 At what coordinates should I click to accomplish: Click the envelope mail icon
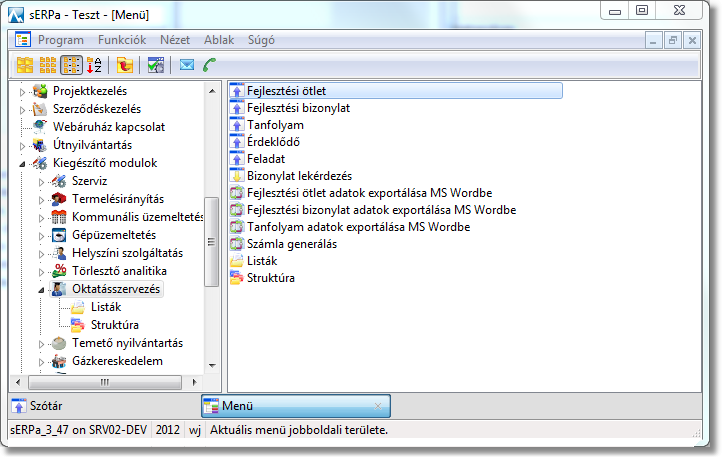coord(186,65)
